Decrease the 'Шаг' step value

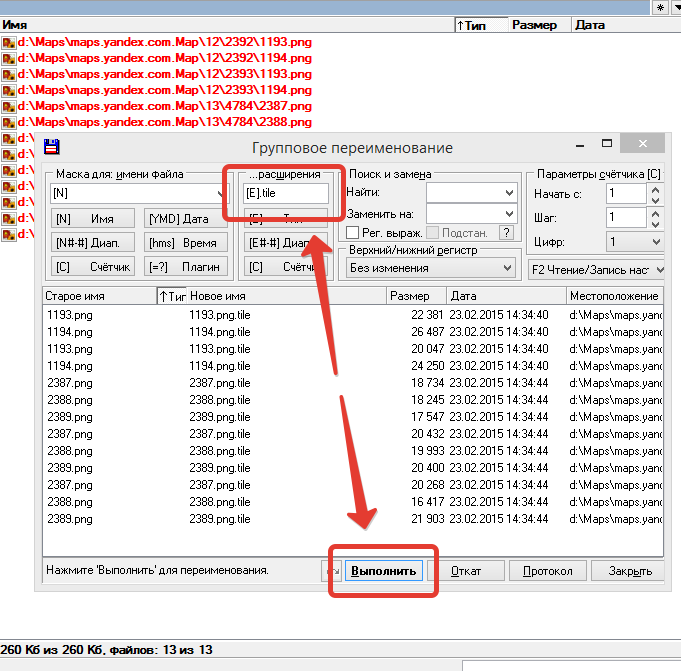pos(655,222)
